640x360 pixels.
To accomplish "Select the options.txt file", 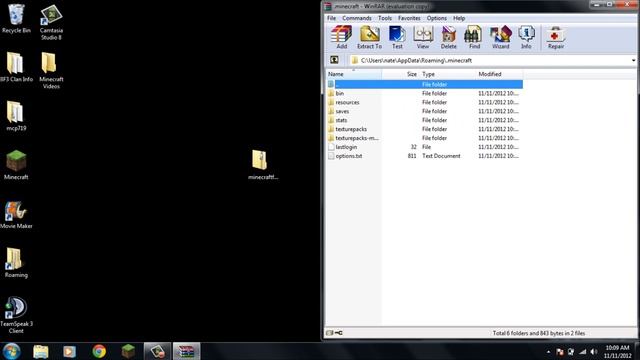I will pyautogui.click(x=424, y=156).
